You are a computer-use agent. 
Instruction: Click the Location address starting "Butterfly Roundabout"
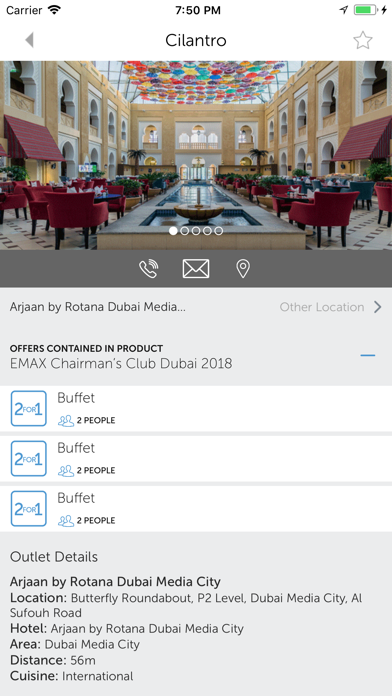(x=186, y=605)
